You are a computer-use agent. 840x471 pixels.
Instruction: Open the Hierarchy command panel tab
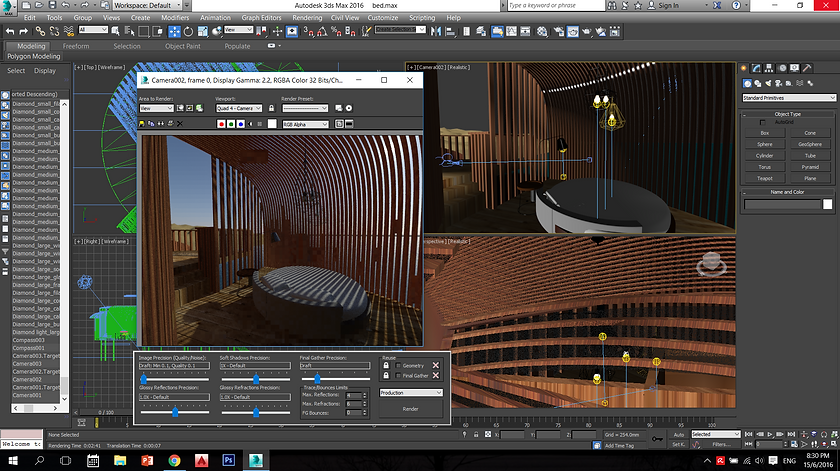pyautogui.click(x=769, y=68)
